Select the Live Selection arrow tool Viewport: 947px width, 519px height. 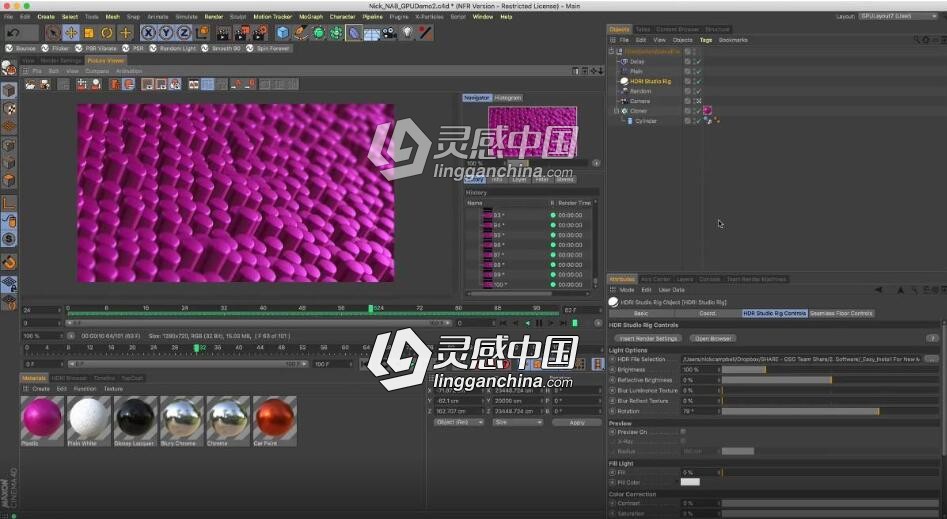pos(53,33)
